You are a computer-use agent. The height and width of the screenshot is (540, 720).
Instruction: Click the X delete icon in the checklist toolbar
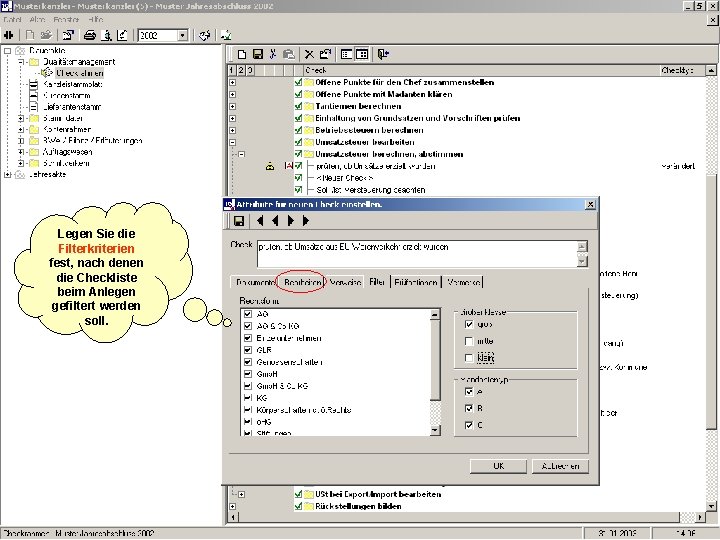coord(309,54)
